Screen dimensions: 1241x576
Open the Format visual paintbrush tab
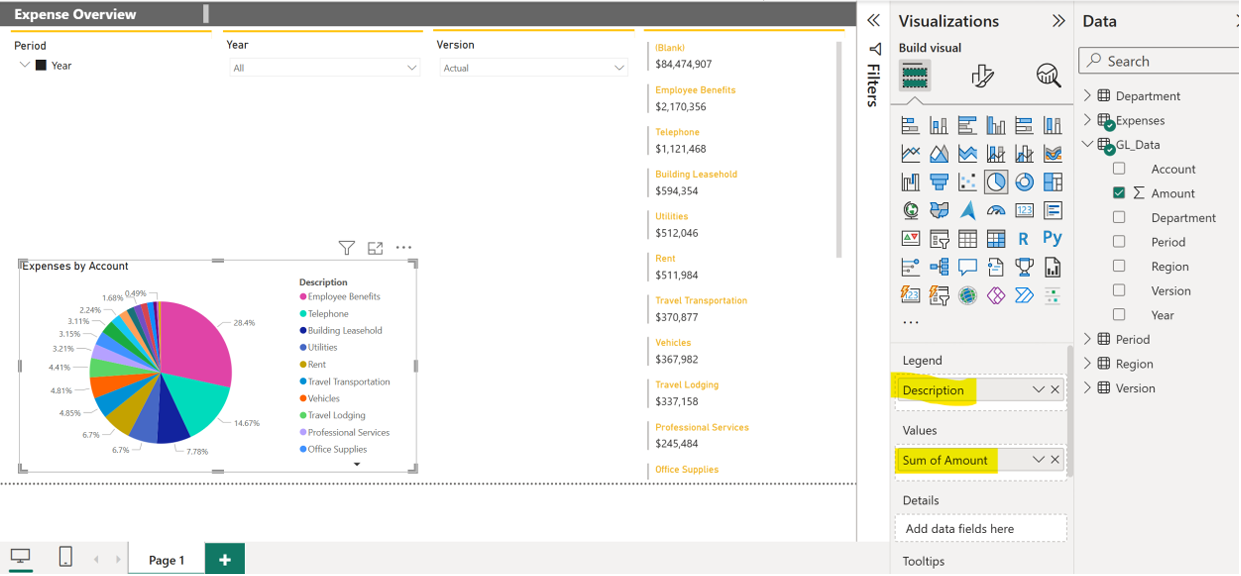982,76
